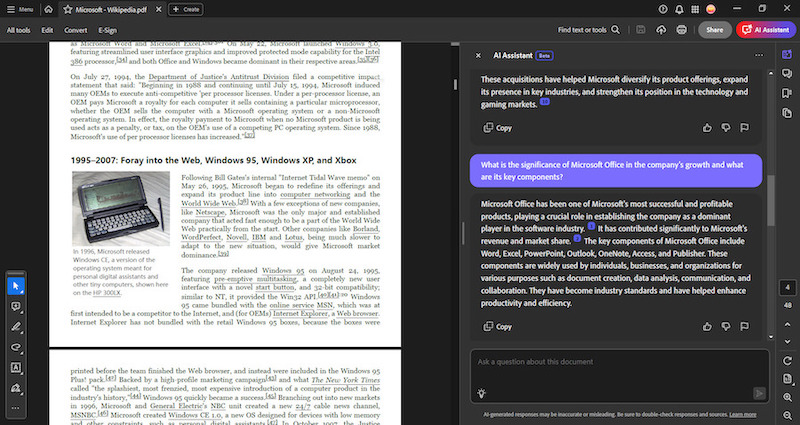Click the Share button
The width and height of the screenshot is (800, 425).
click(714, 30)
